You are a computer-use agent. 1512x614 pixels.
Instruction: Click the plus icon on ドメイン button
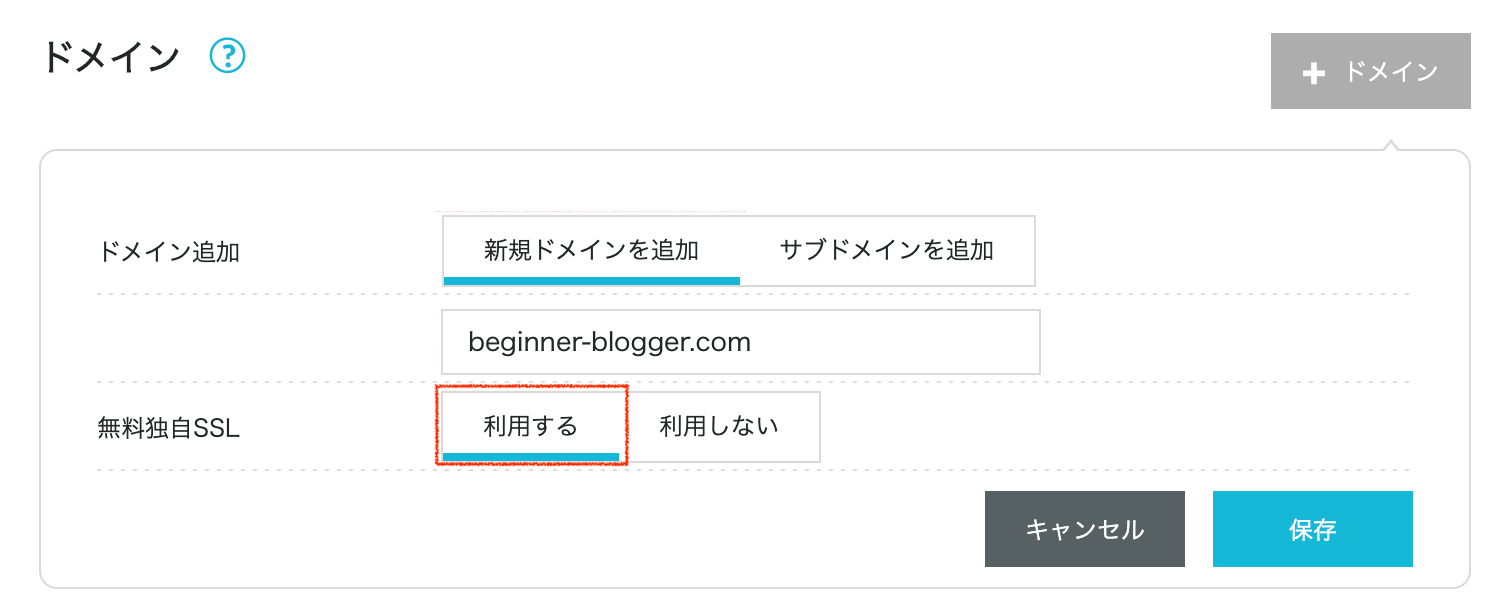tap(1314, 73)
